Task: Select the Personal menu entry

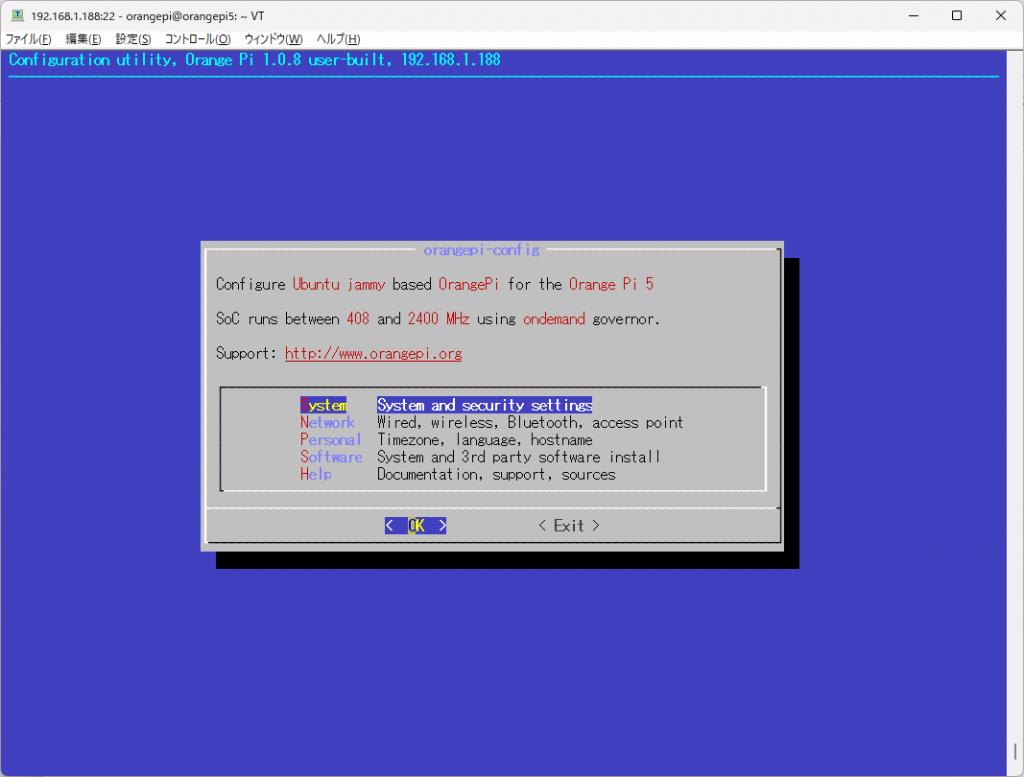Action: pos(330,439)
